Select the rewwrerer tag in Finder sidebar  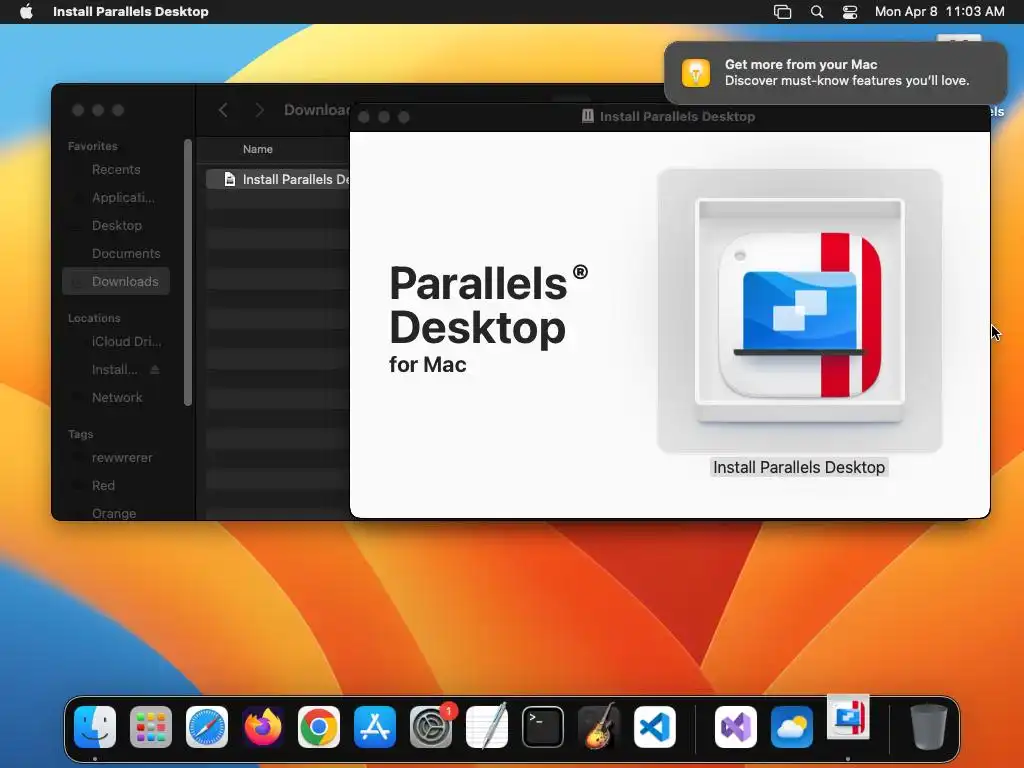116,458
